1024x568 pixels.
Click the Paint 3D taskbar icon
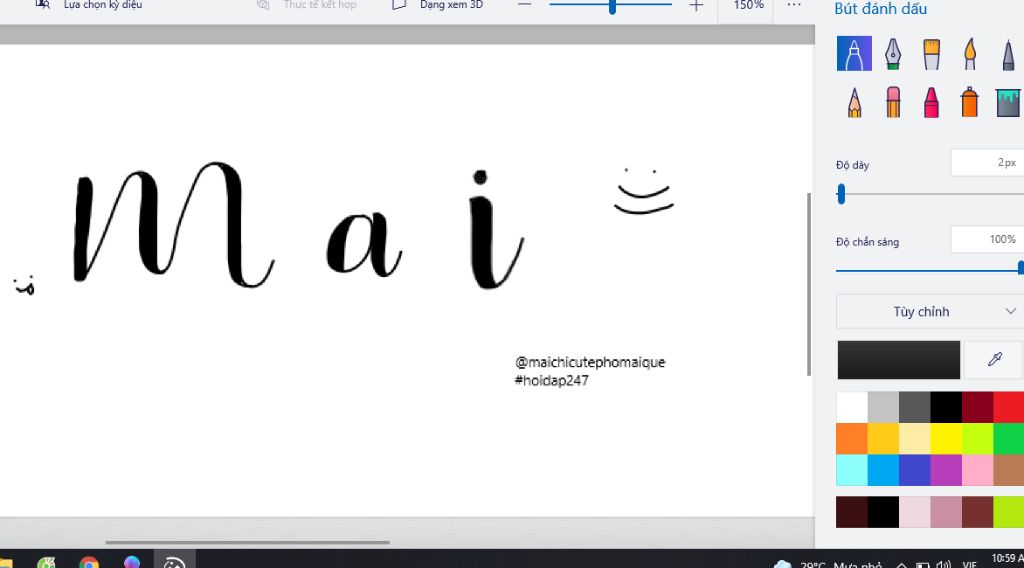[x=174, y=562]
